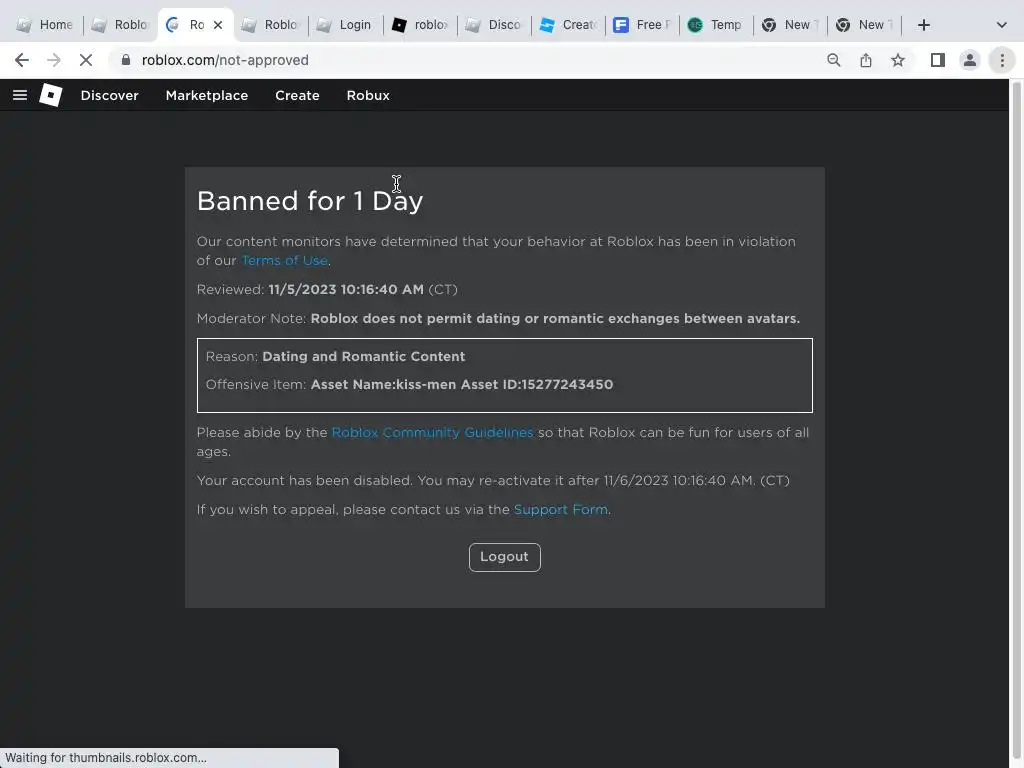Switch to the first New Tab

point(790,25)
